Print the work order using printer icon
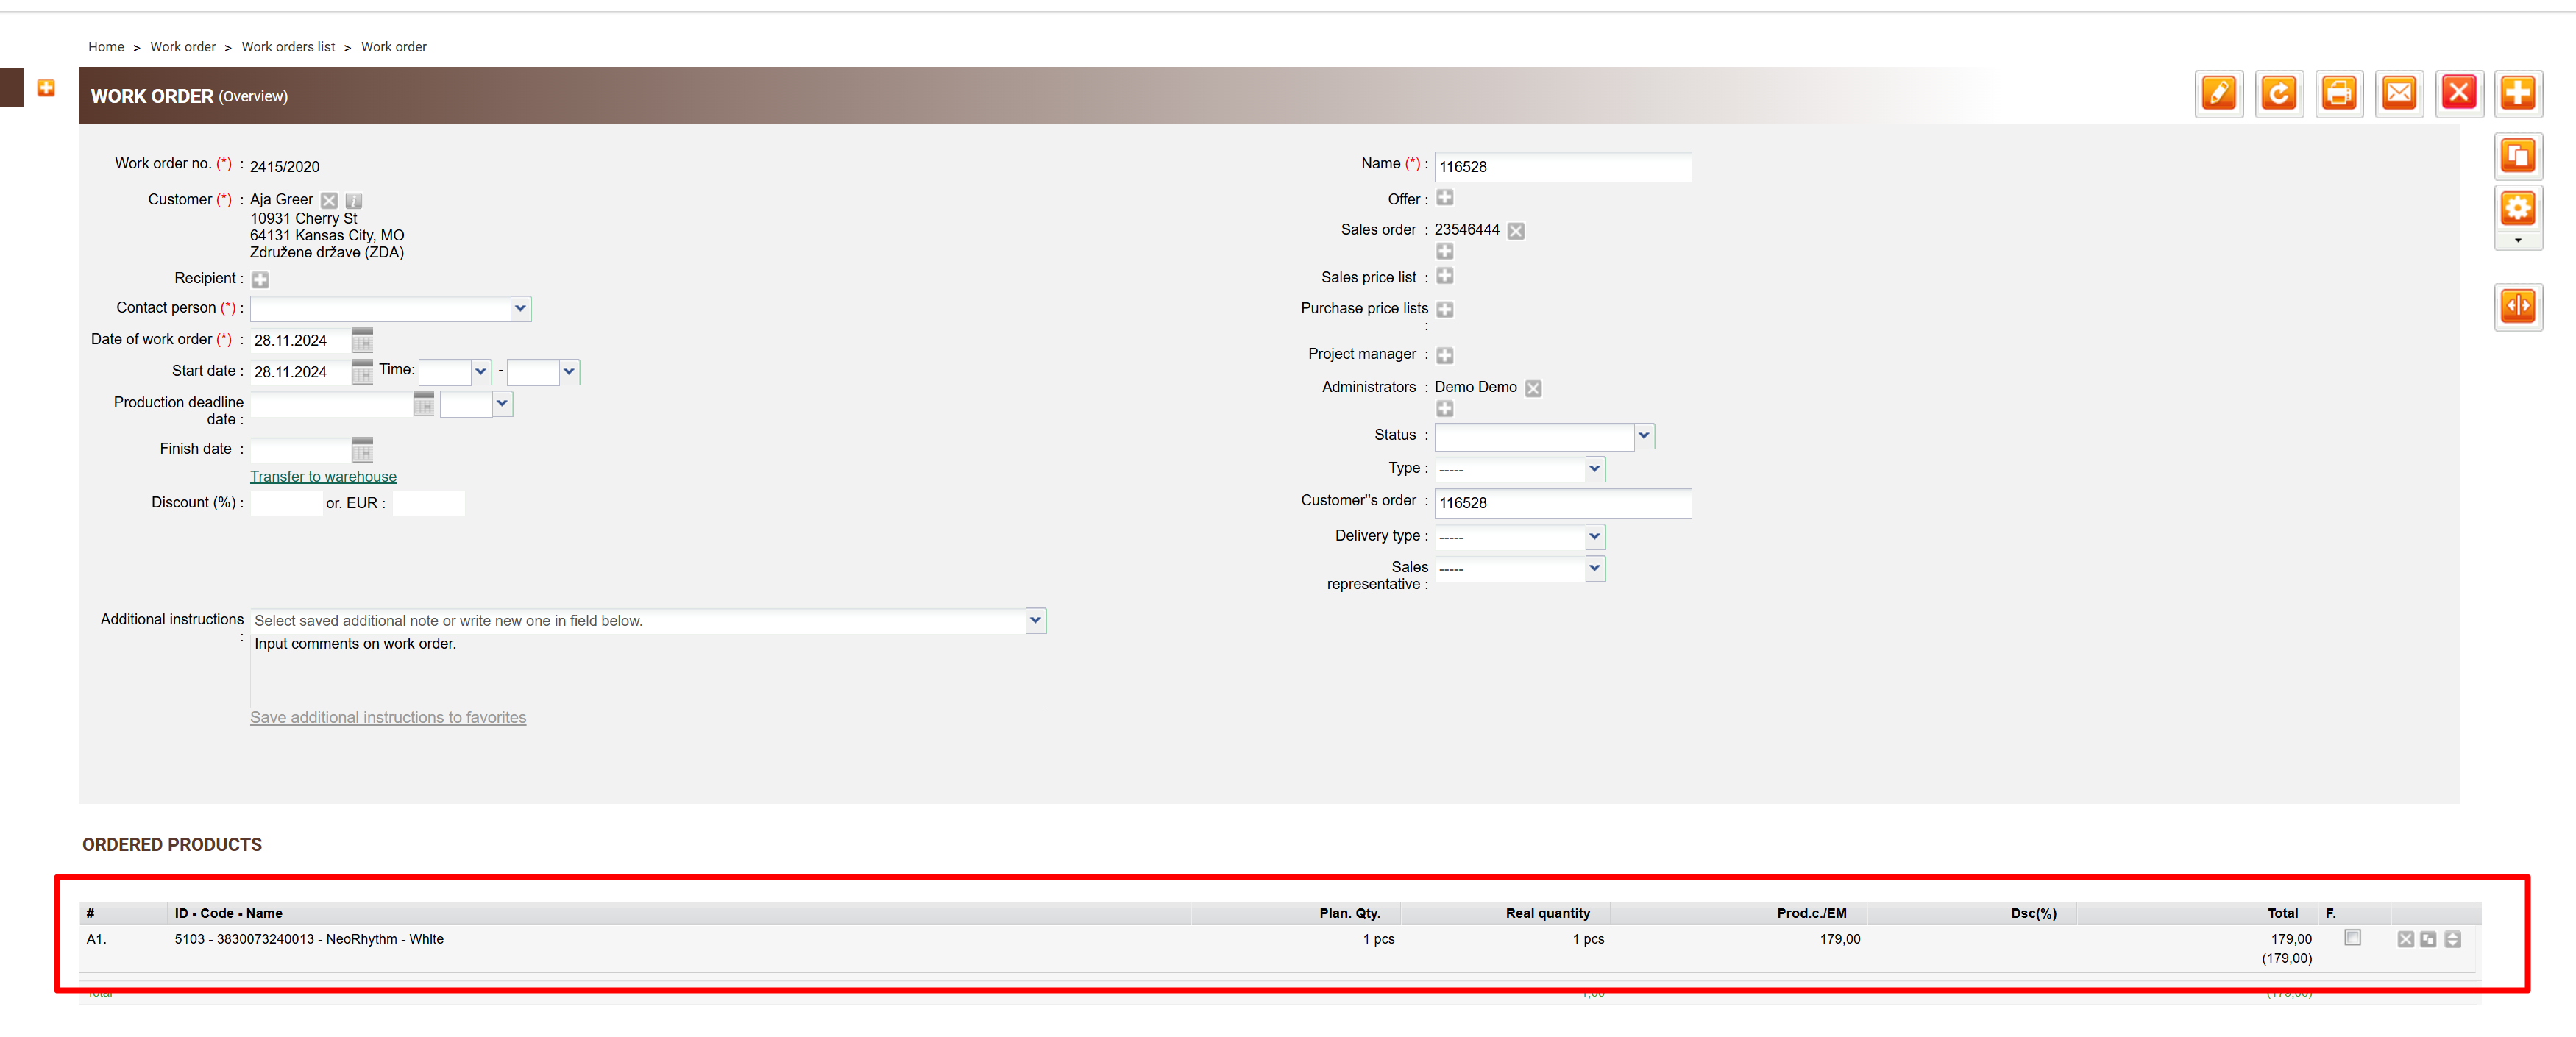Screen dimensions: 2576x1037 (2338, 94)
